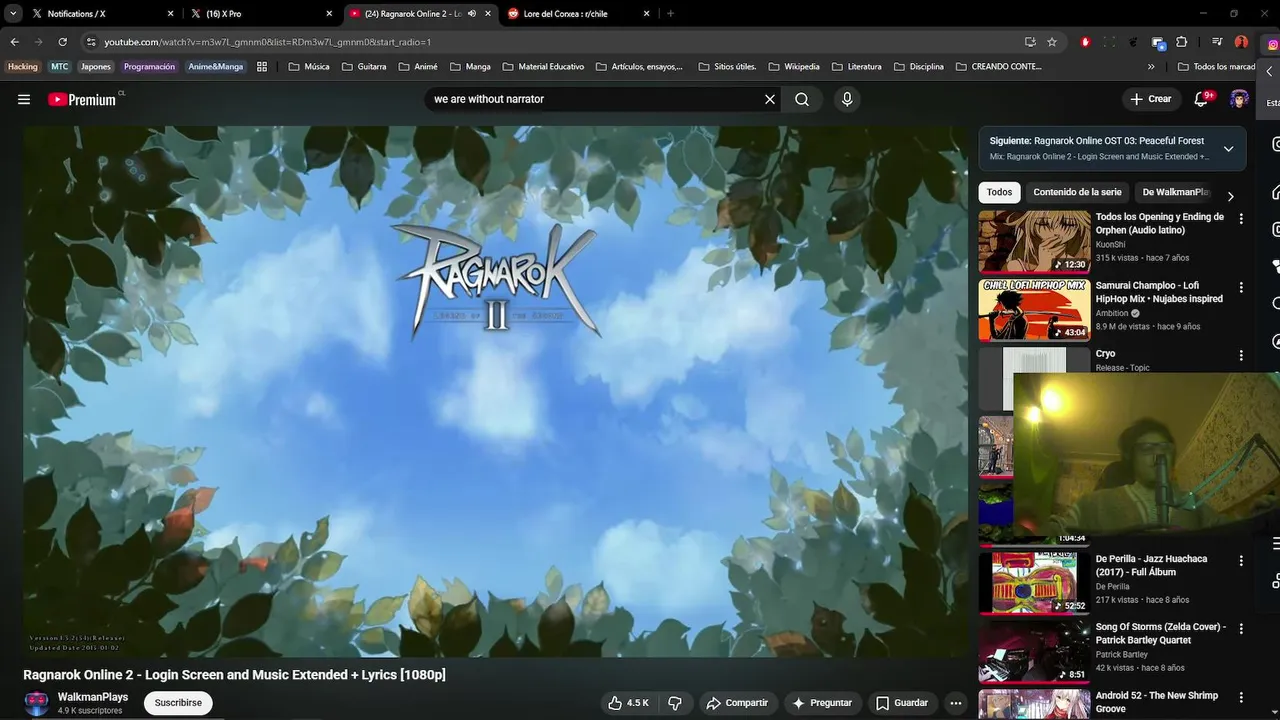Click install app icon in address bar
The image size is (1280, 720).
[1030, 42]
